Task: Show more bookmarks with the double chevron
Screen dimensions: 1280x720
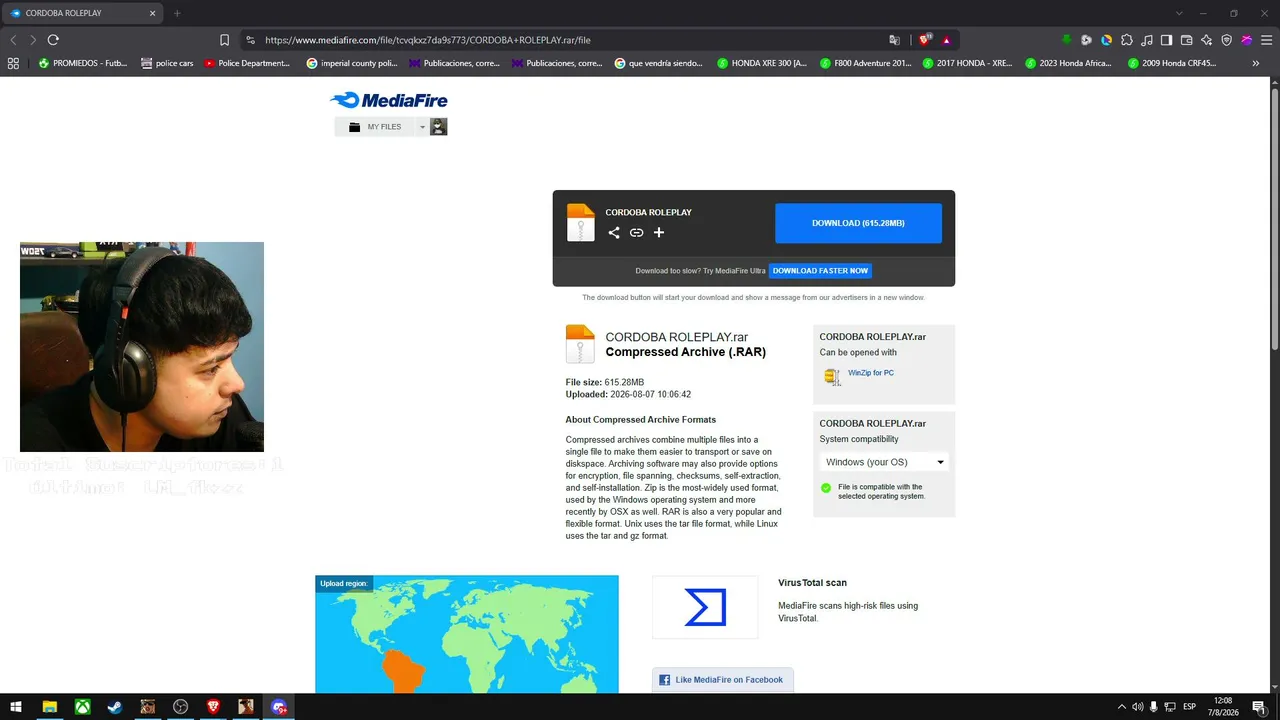Action: click(x=1256, y=63)
